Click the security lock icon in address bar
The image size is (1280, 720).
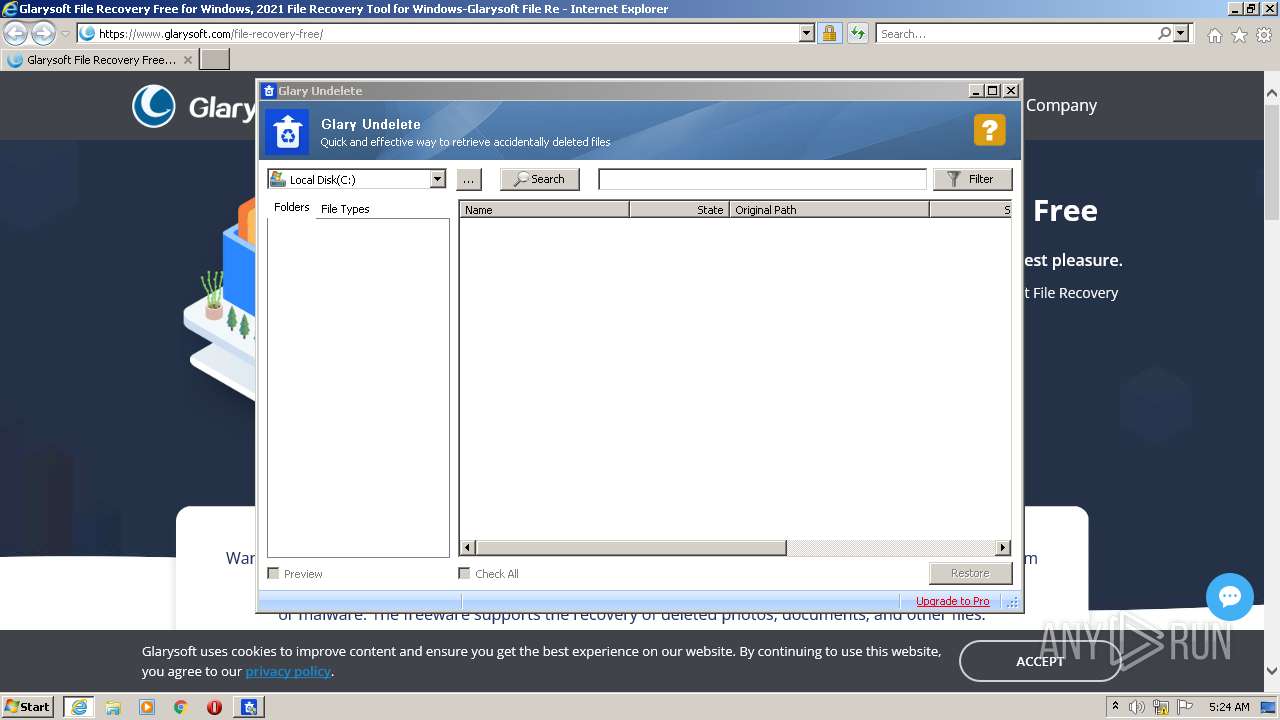click(x=829, y=33)
